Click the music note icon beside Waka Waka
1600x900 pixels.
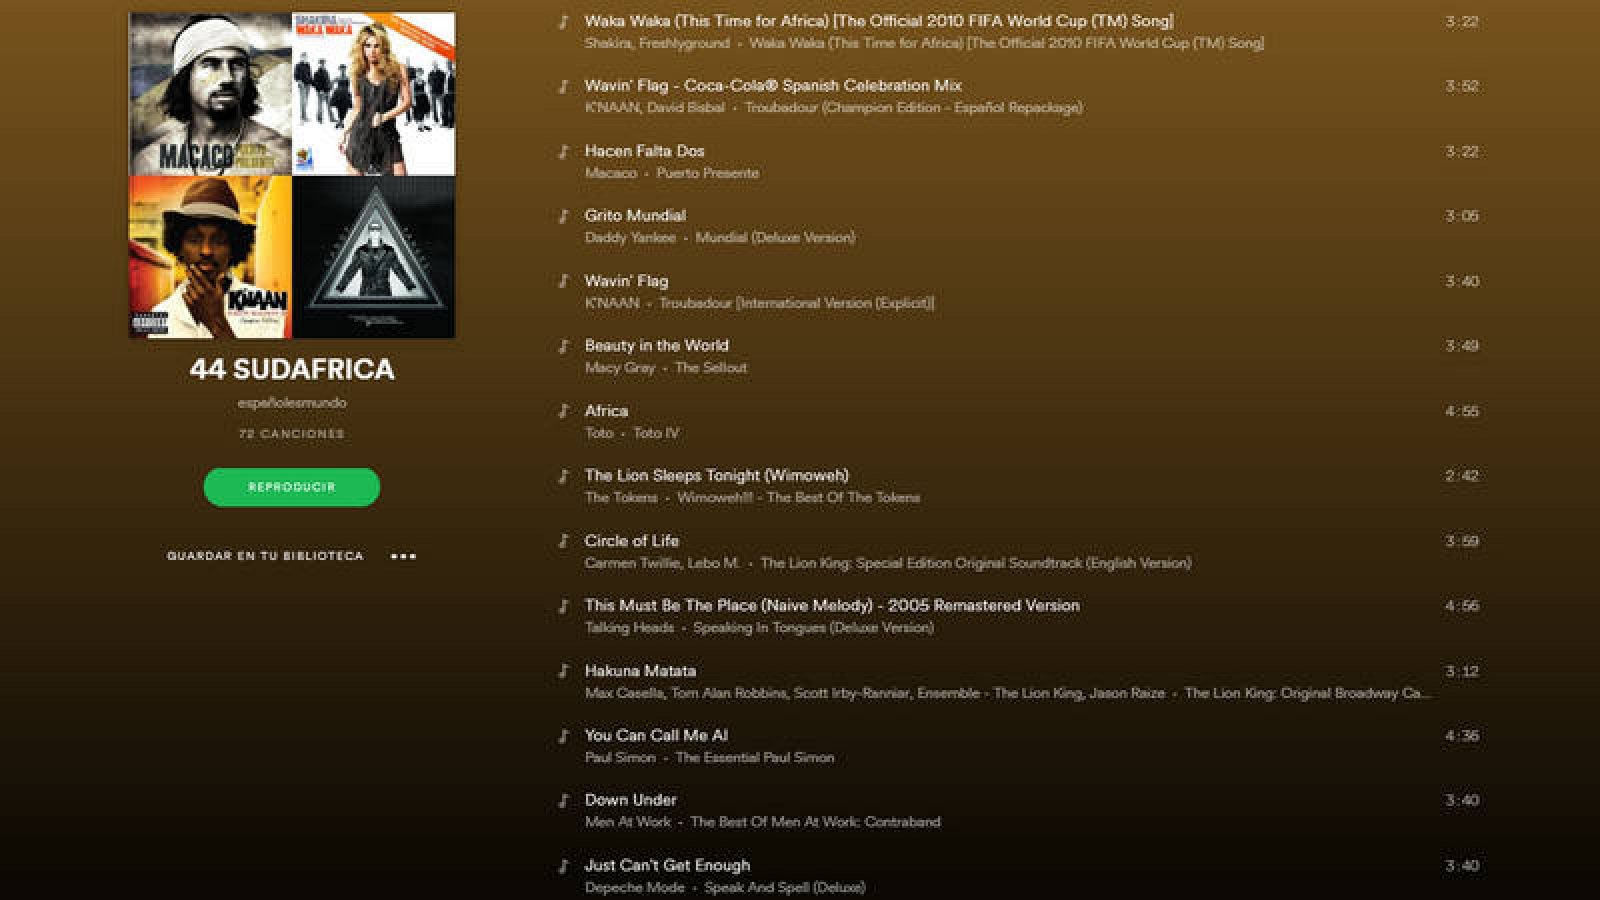(x=563, y=21)
